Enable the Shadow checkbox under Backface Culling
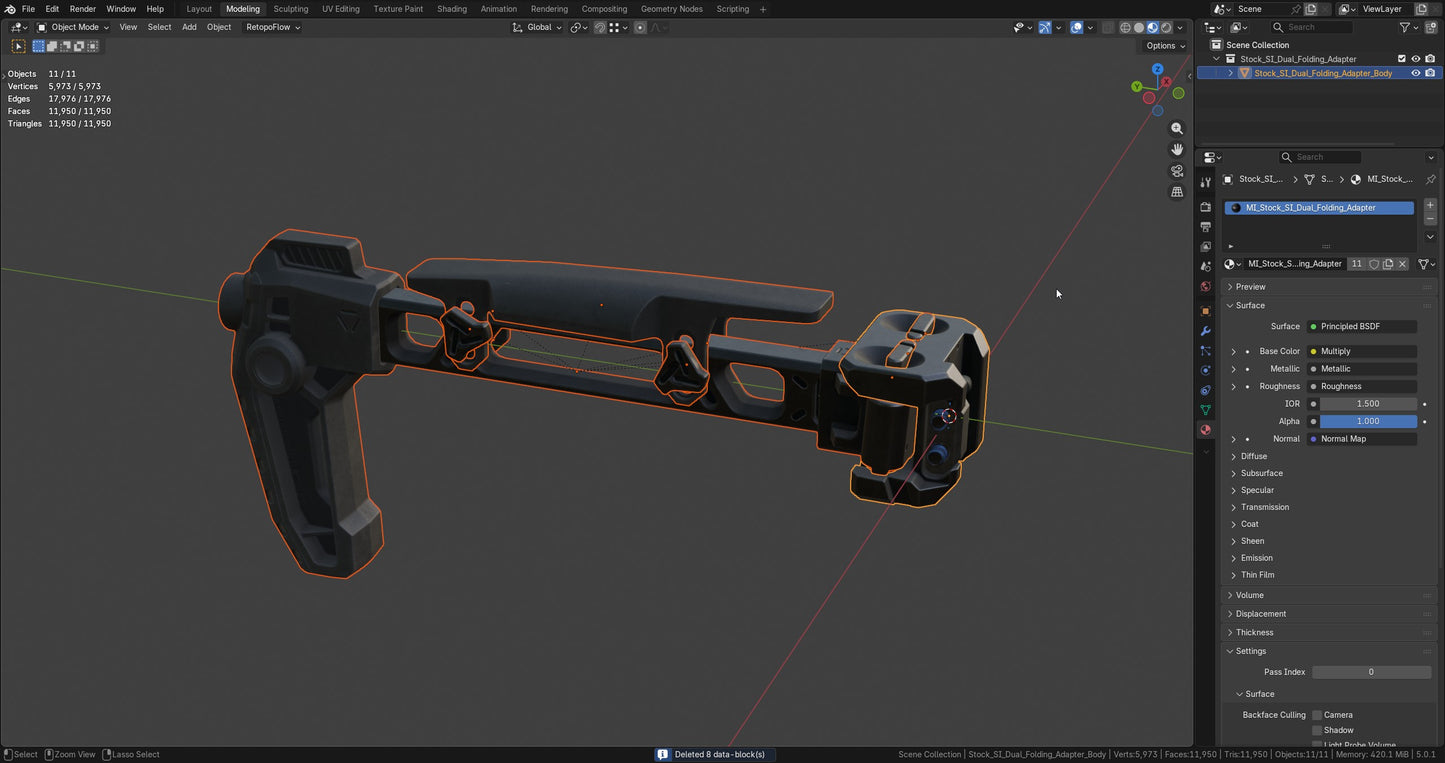The width and height of the screenshot is (1445, 763). [1317, 730]
